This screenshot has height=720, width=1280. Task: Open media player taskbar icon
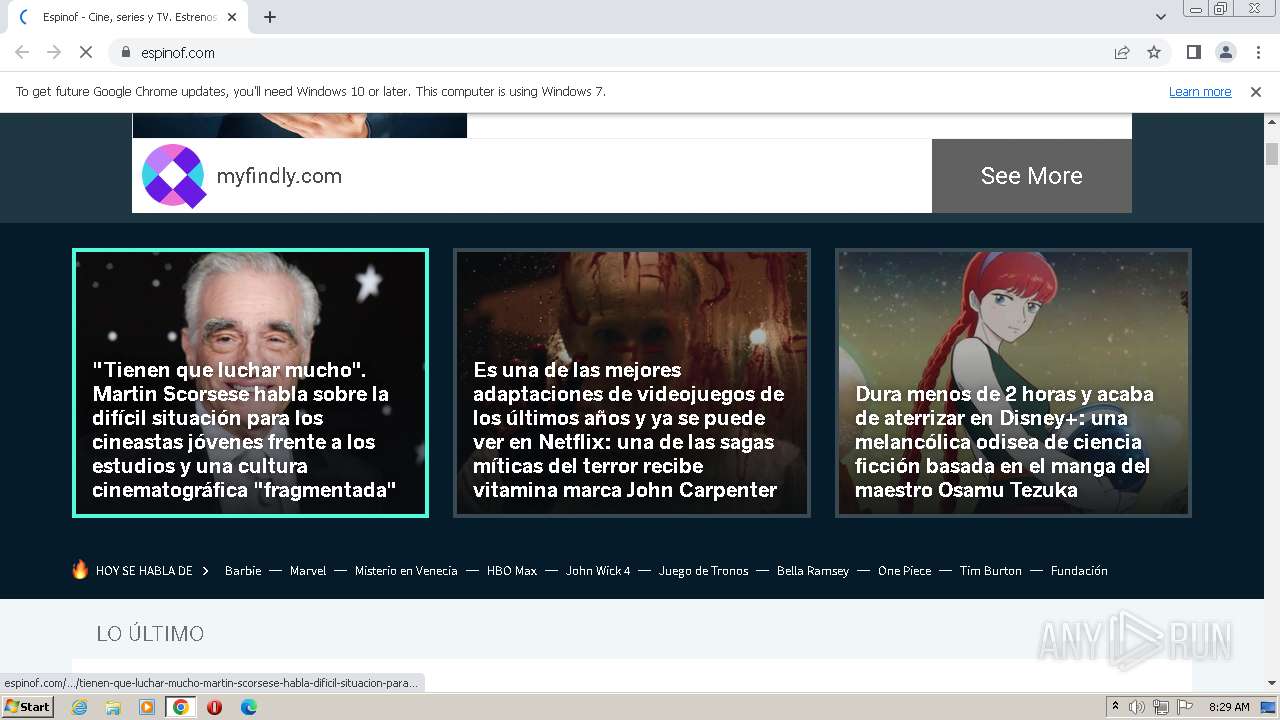tap(147, 707)
